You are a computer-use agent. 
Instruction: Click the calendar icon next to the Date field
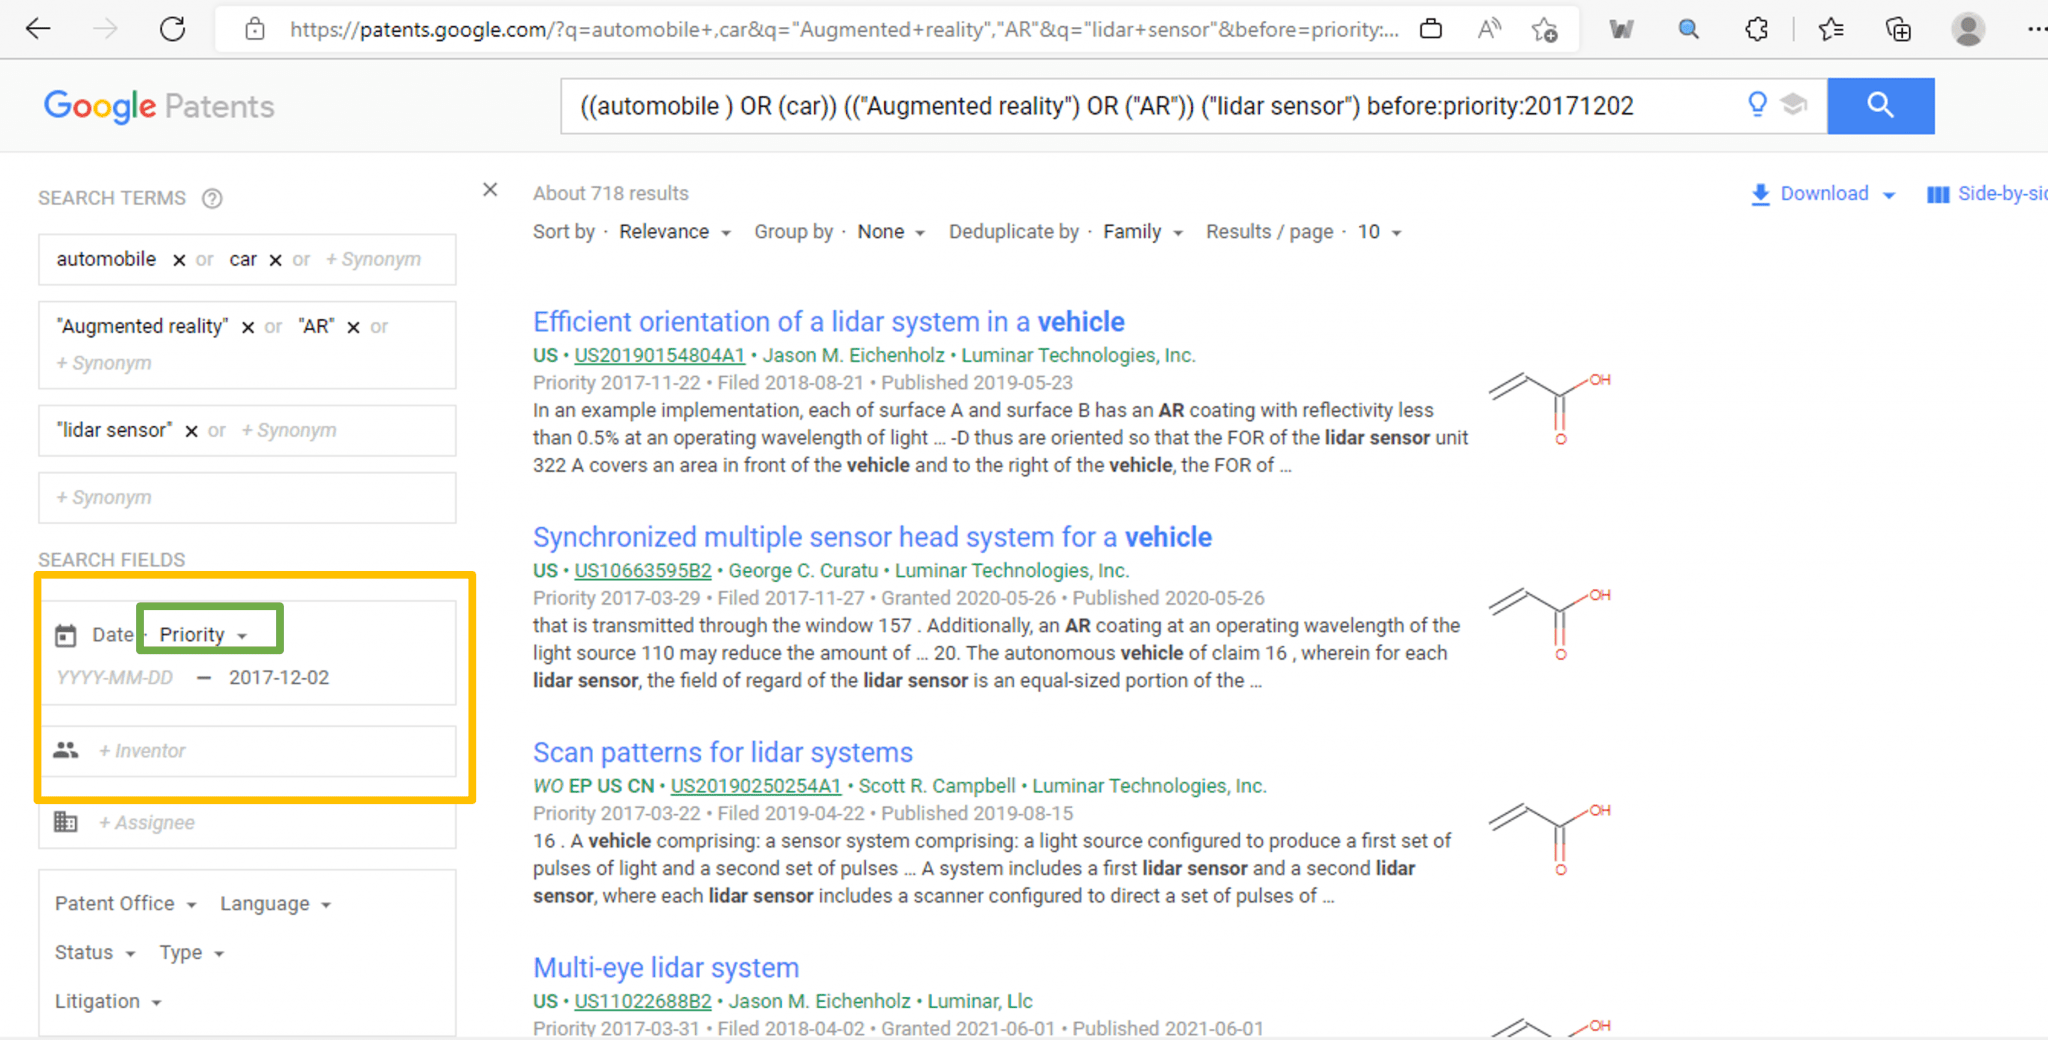point(66,634)
